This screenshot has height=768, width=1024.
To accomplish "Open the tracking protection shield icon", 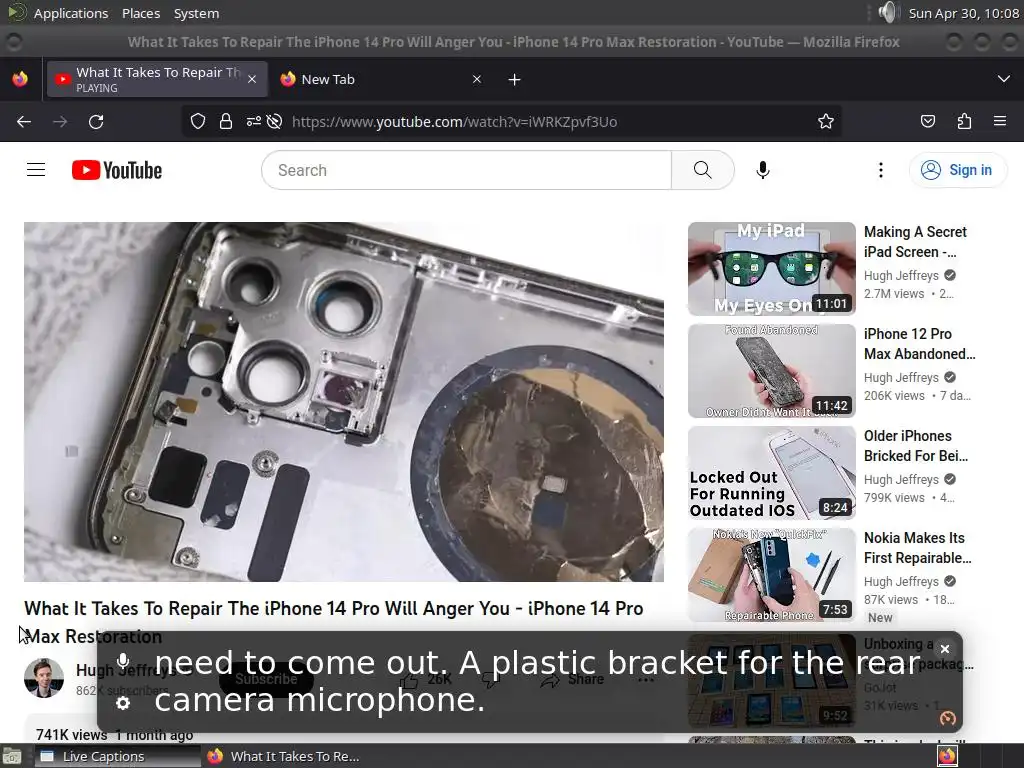I will [198, 121].
